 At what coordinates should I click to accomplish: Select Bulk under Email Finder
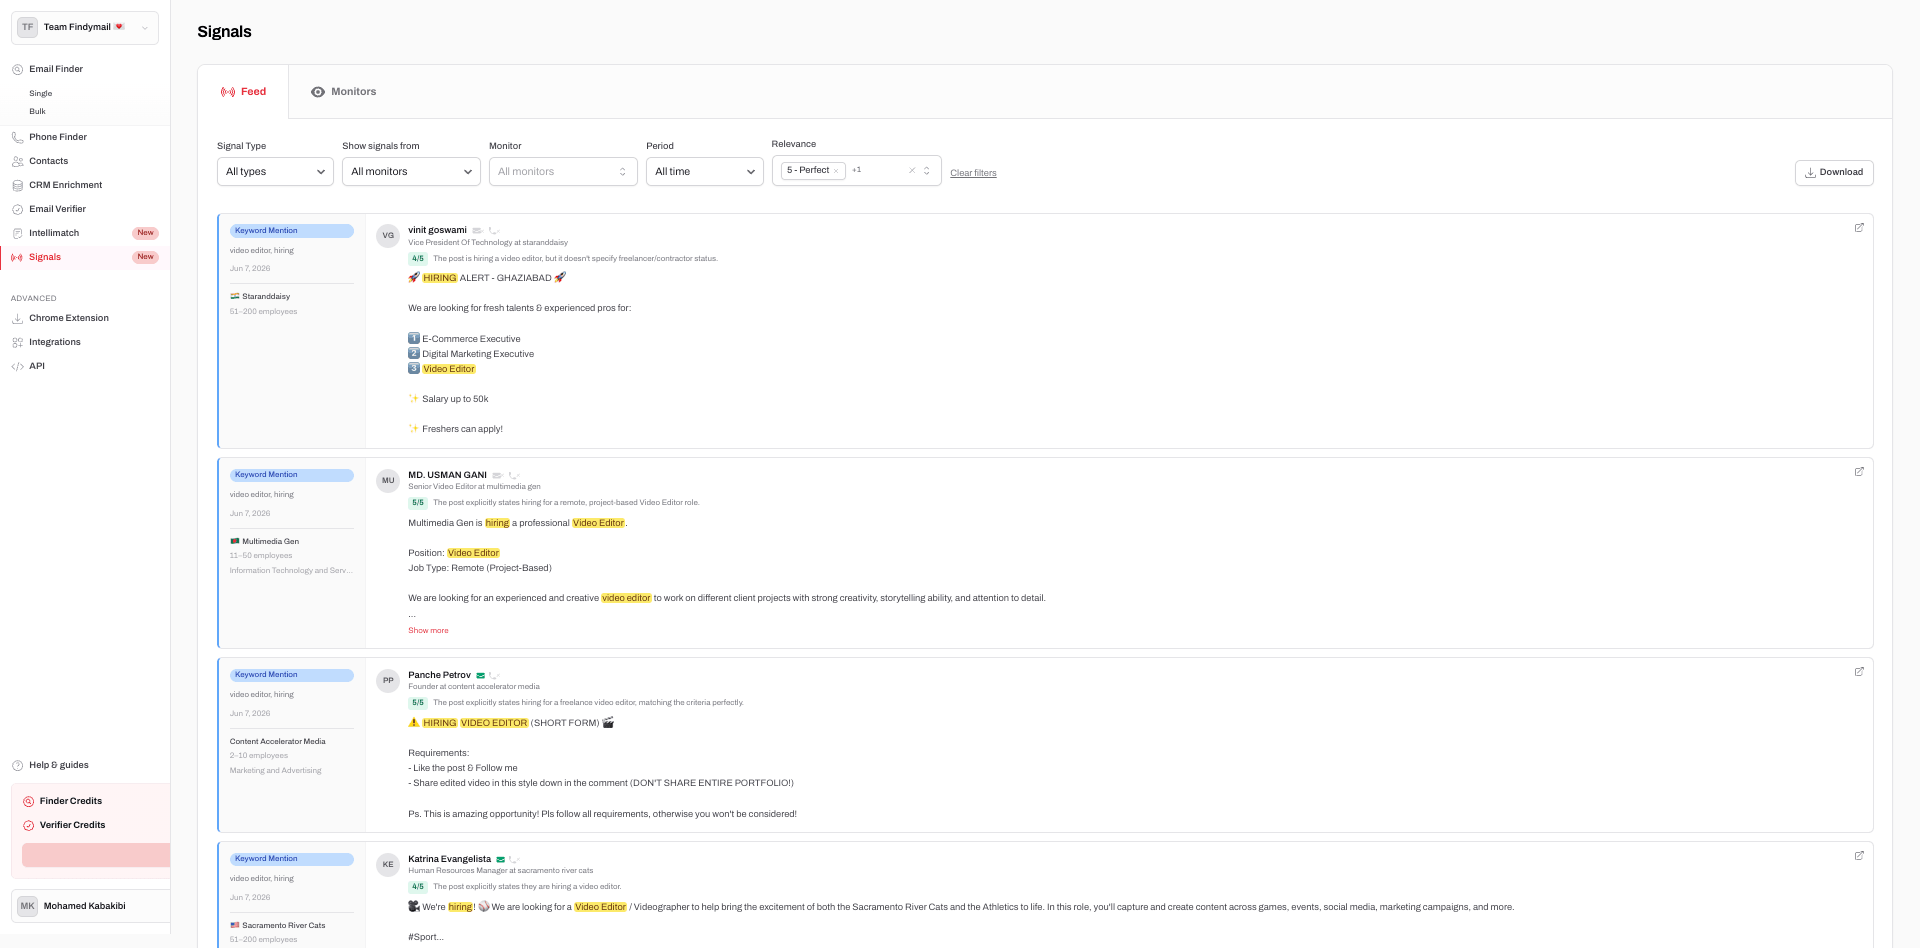[x=37, y=111]
